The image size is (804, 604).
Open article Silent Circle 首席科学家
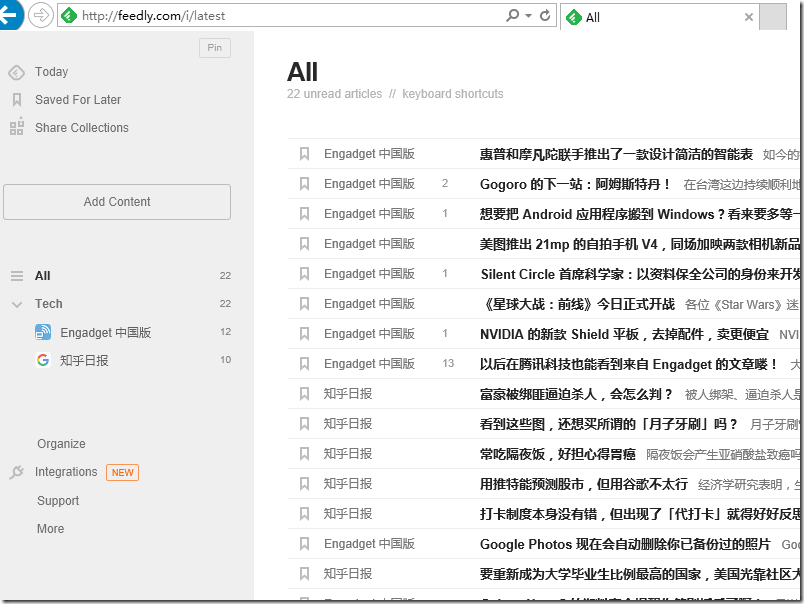(640, 274)
